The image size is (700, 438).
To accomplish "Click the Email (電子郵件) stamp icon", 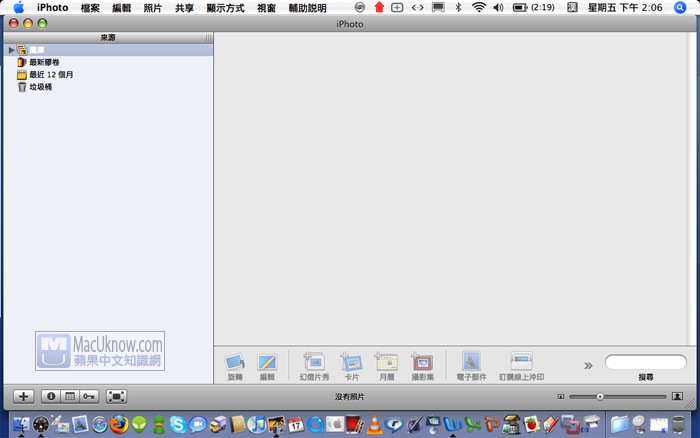I will pos(471,361).
